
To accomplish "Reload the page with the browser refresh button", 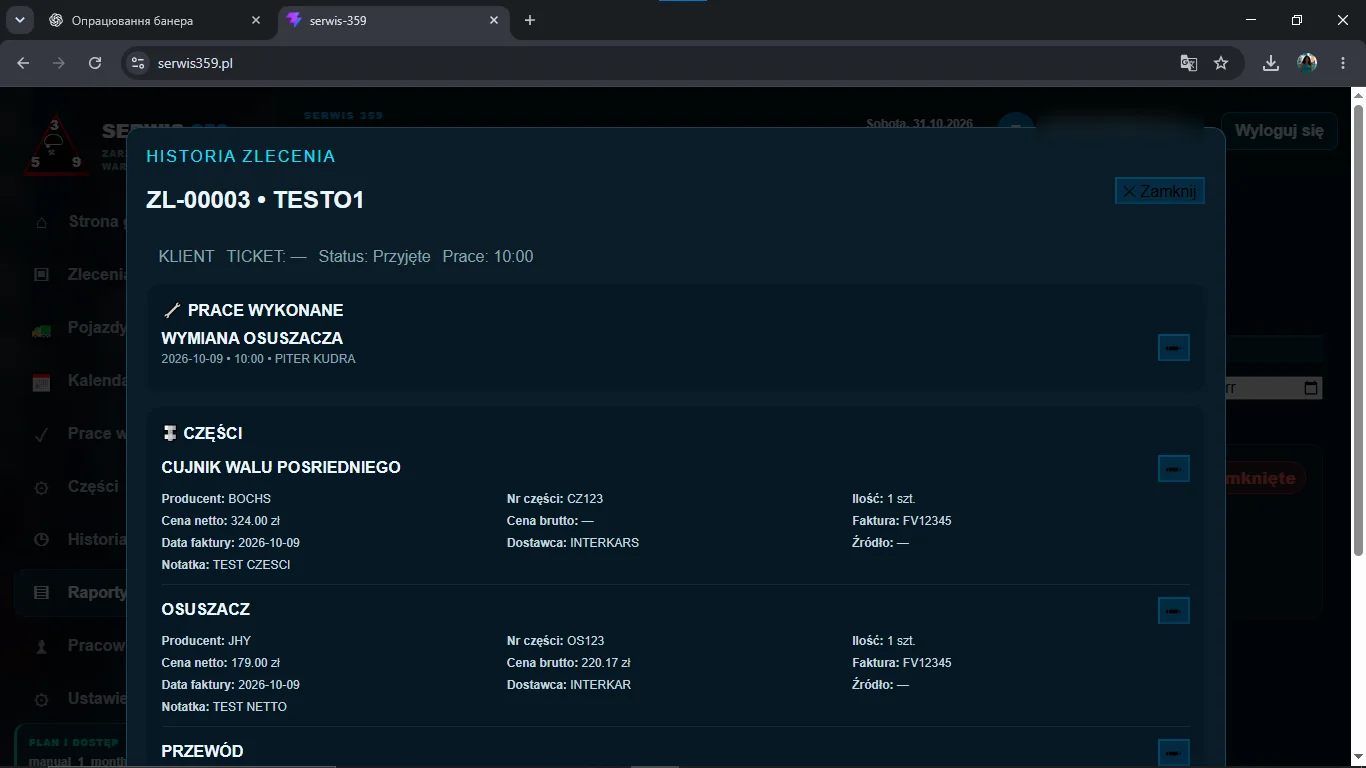I will [95, 63].
